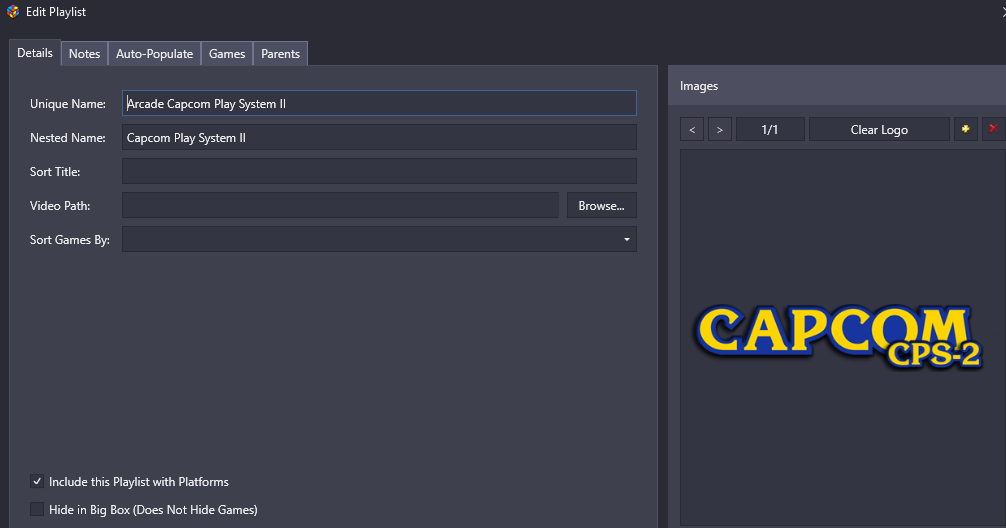Remove the current image with the red X icon
Image resolution: width=1006 pixels, height=528 pixels.
point(993,129)
